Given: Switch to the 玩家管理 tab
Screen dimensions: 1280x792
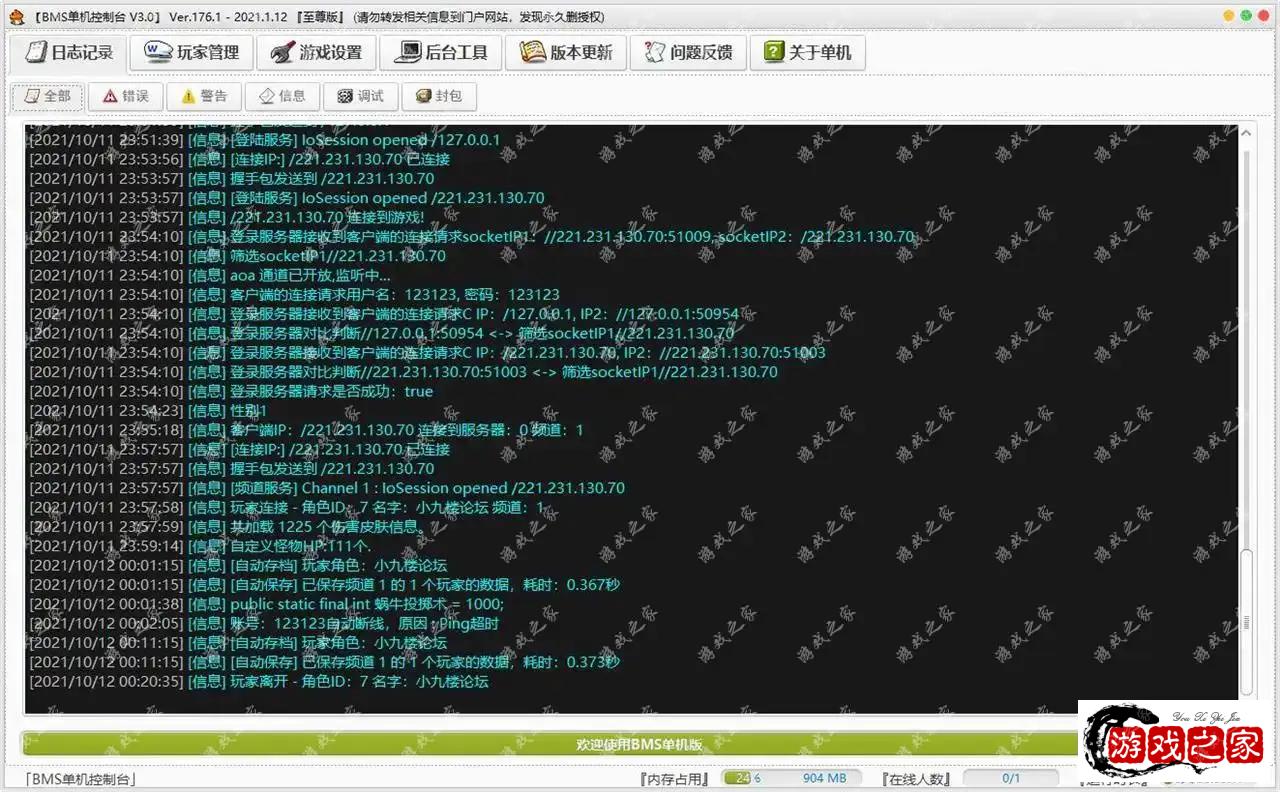Looking at the screenshot, I should [x=190, y=52].
